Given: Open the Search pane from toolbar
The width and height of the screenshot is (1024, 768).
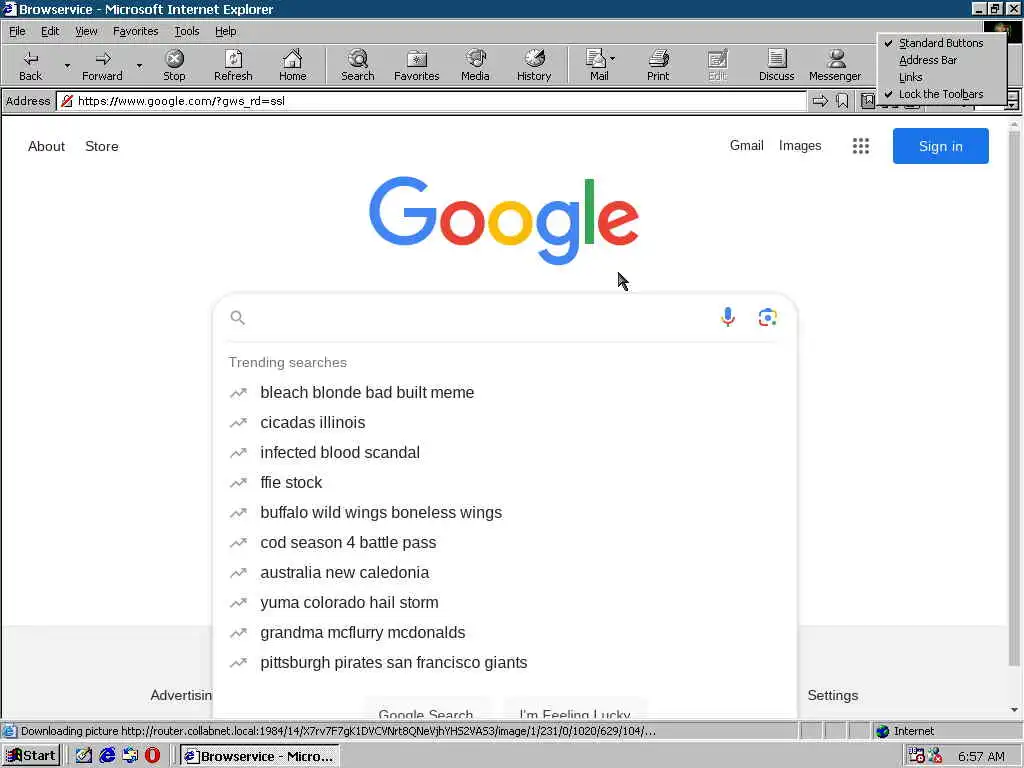Looking at the screenshot, I should point(358,65).
